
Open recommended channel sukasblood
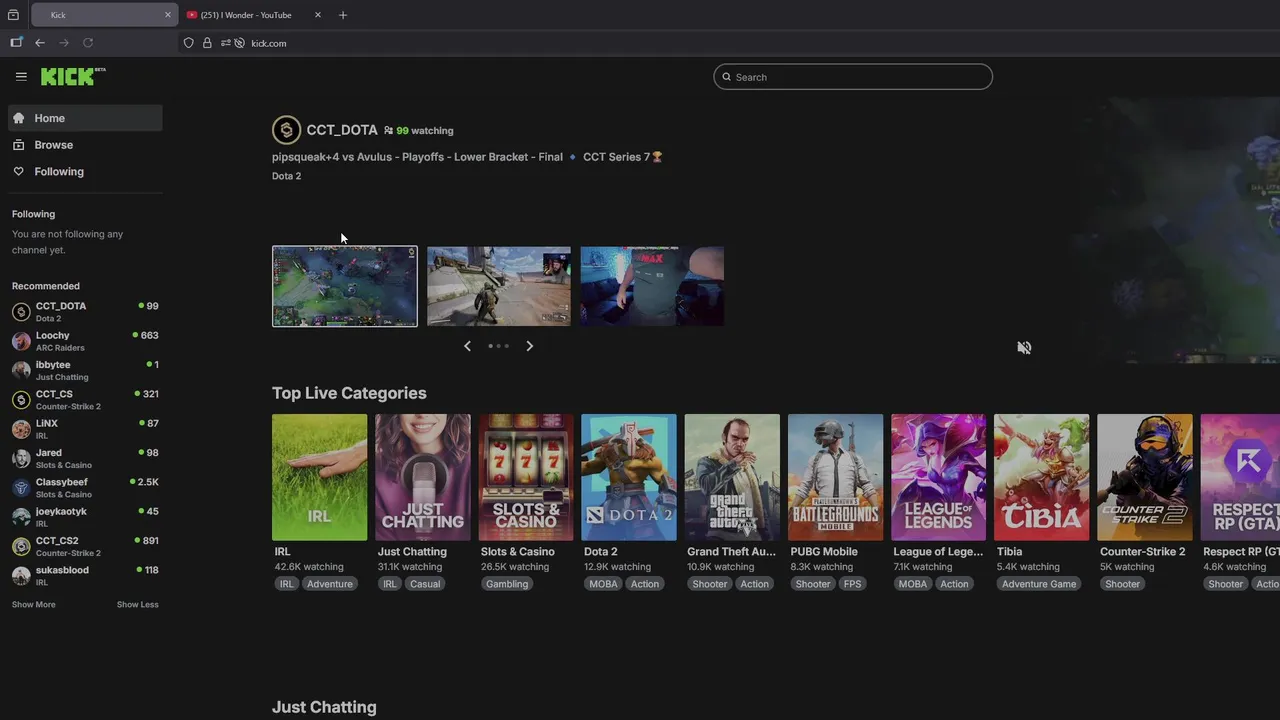(85, 575)
